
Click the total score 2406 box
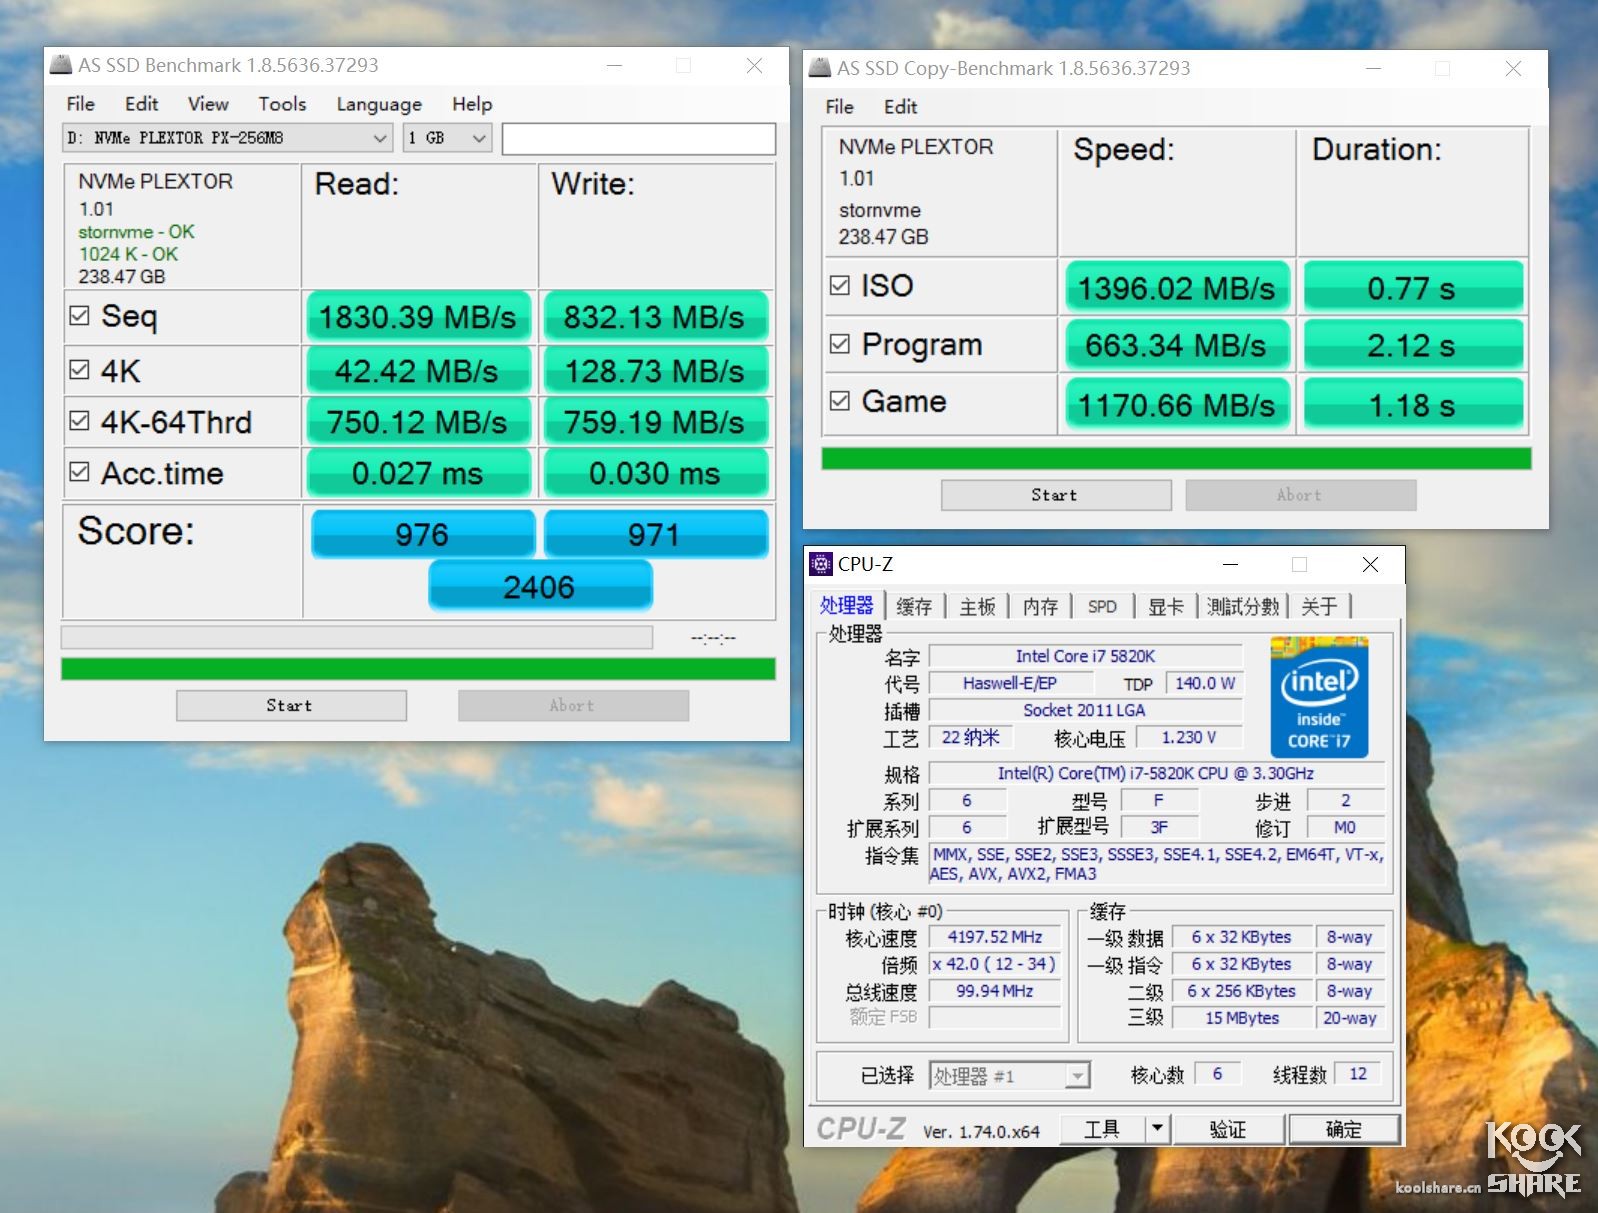click(540, 586)
